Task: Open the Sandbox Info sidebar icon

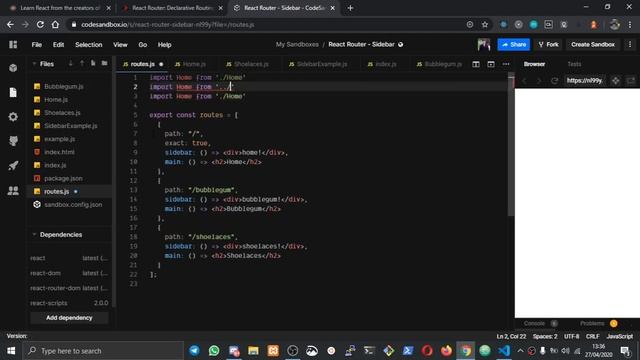Action: coord(13,68)
